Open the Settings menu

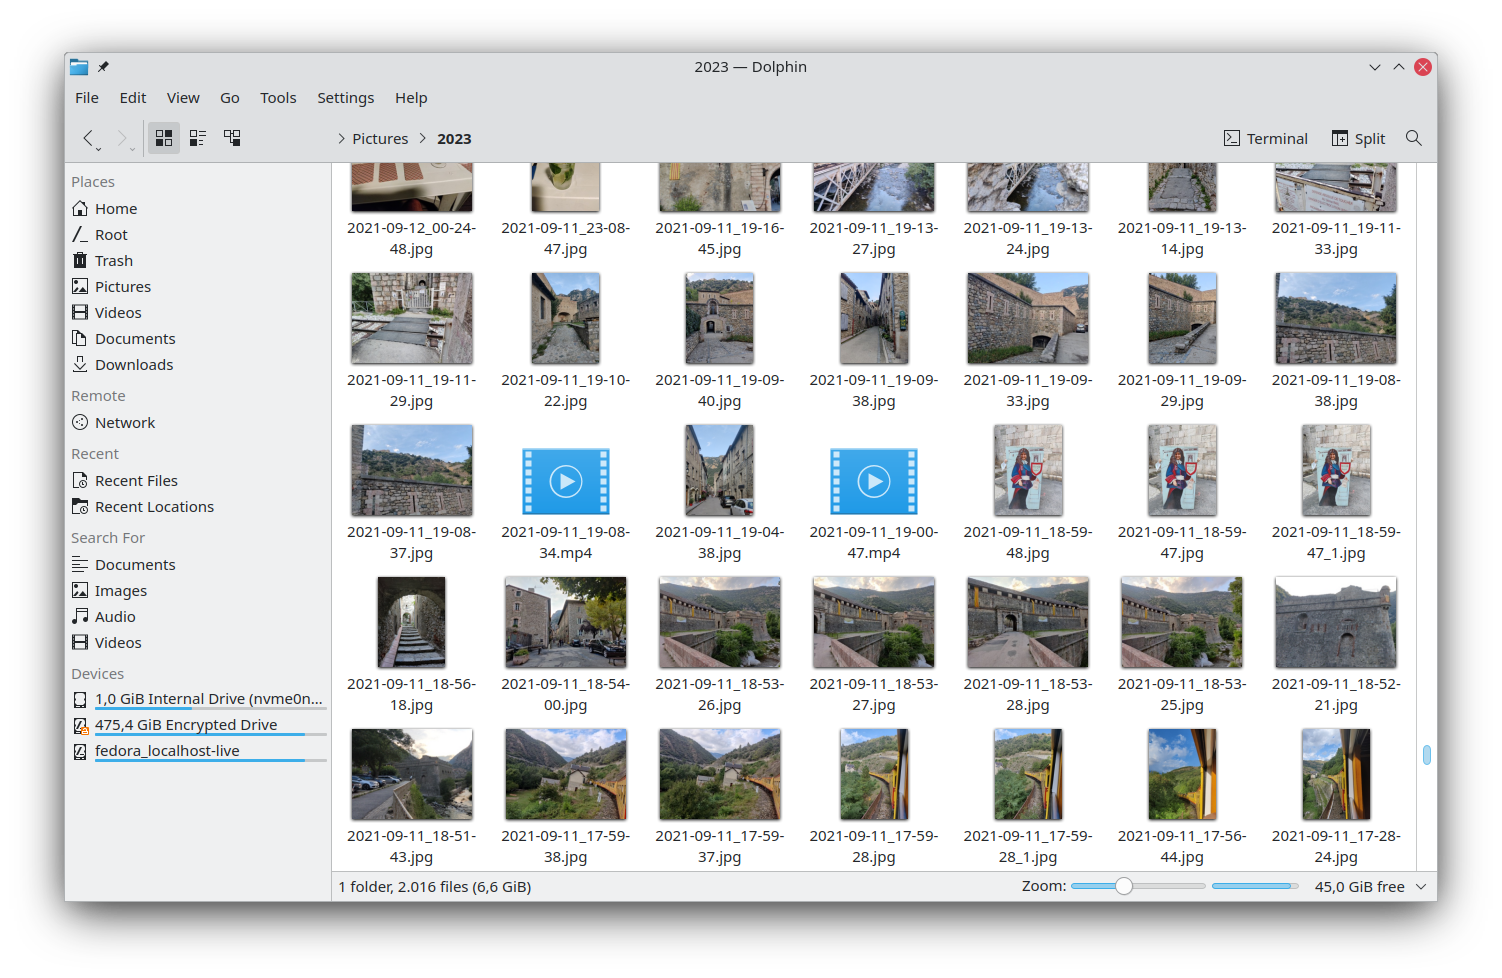point(345,98)
